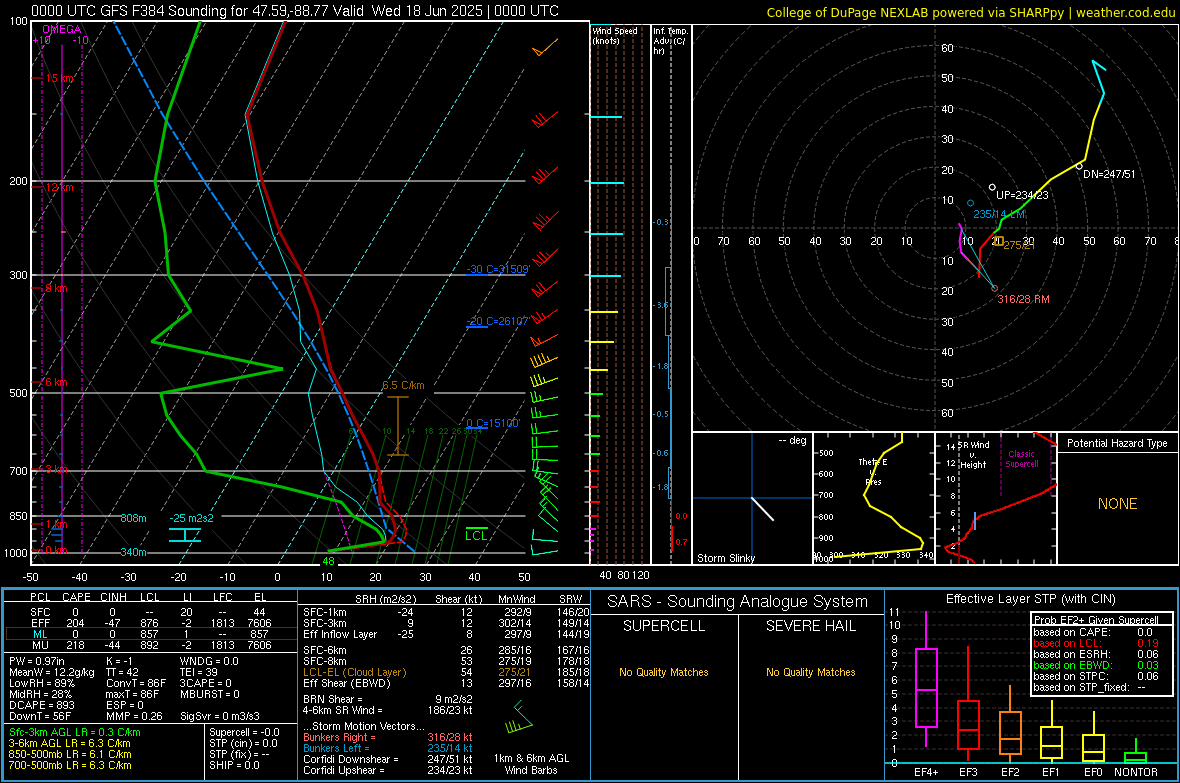The height and width of the screenshot is (783, 1180).
Task: Click the DN=247/51 circle on hodograph
Action: pyautogui.click(x=1079, y=166)
